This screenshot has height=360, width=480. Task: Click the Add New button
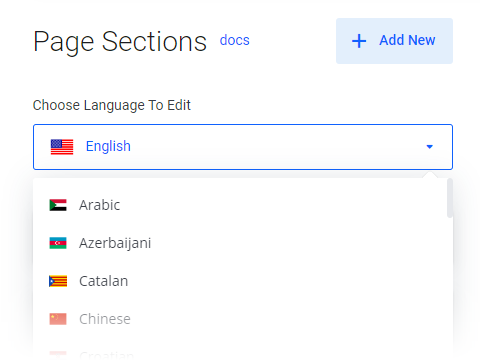(394, 41)
